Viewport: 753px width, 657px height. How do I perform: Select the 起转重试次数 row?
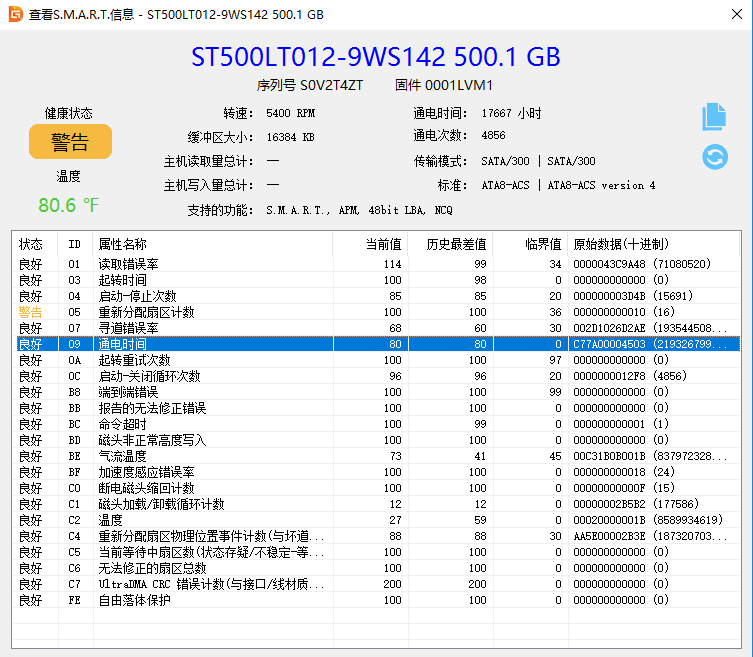pyautogui.click(x=378, y=360)
